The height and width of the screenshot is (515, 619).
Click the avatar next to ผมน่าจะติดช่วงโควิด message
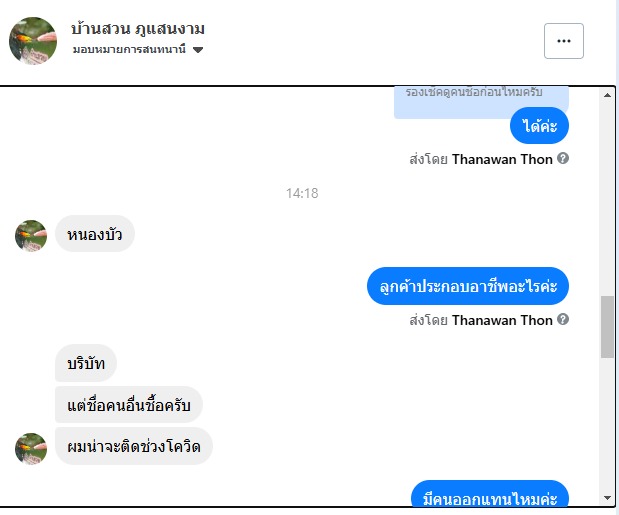coord(31,449)
